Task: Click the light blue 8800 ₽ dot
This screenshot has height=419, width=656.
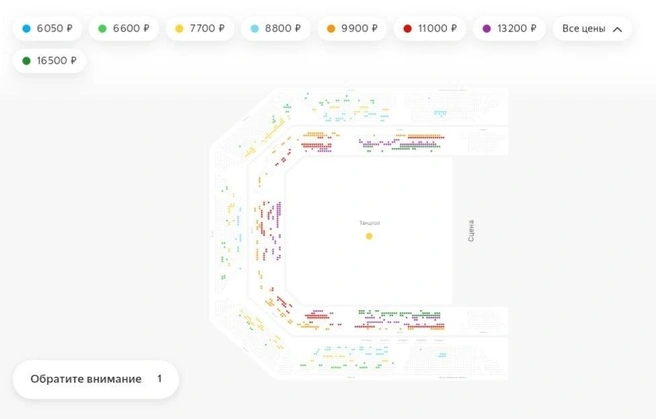Action: point(254,28)
